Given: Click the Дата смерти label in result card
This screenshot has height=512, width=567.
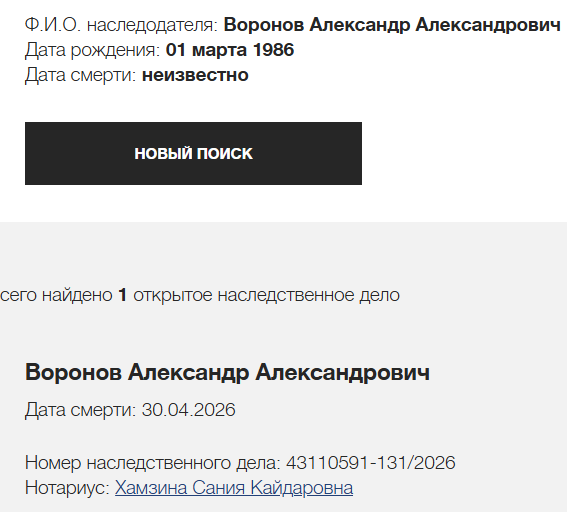Looking at the screenshot, I should (80, 410).
